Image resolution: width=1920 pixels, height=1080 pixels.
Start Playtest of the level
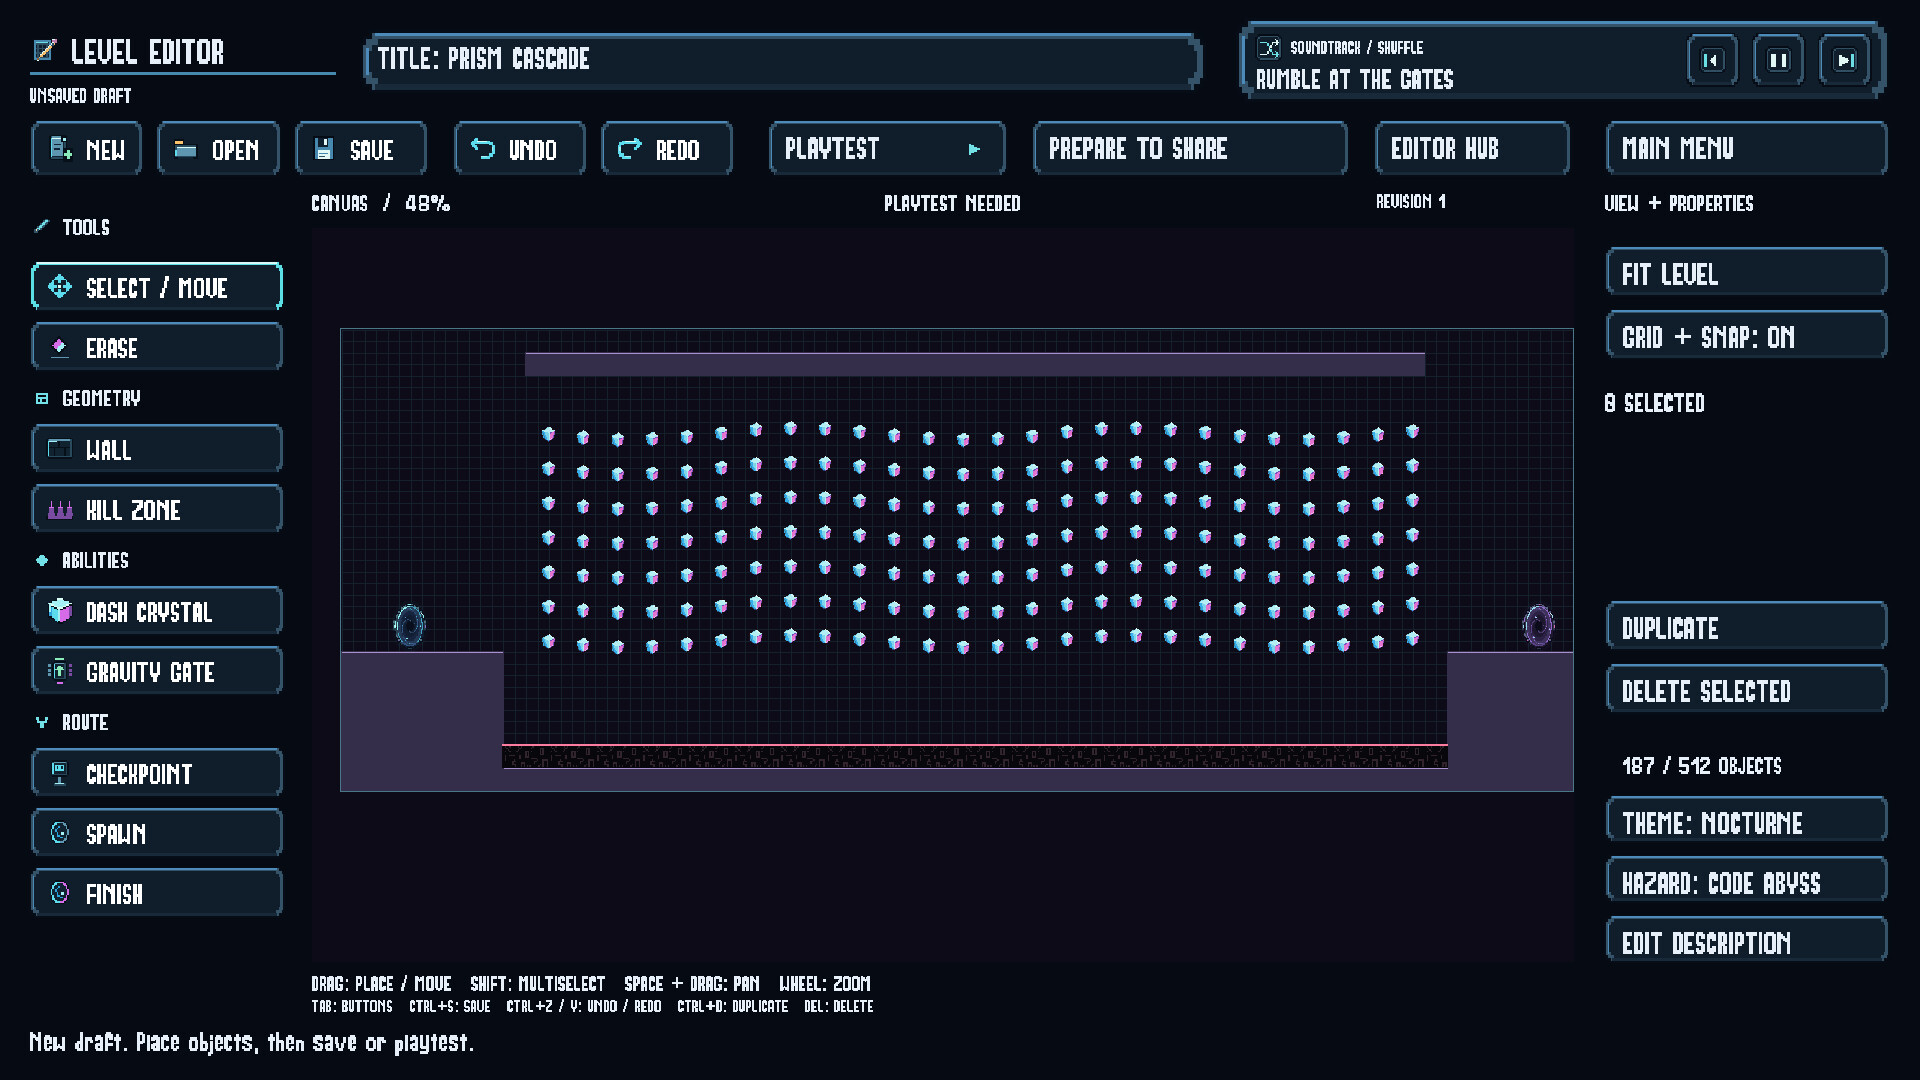point(887,149)
